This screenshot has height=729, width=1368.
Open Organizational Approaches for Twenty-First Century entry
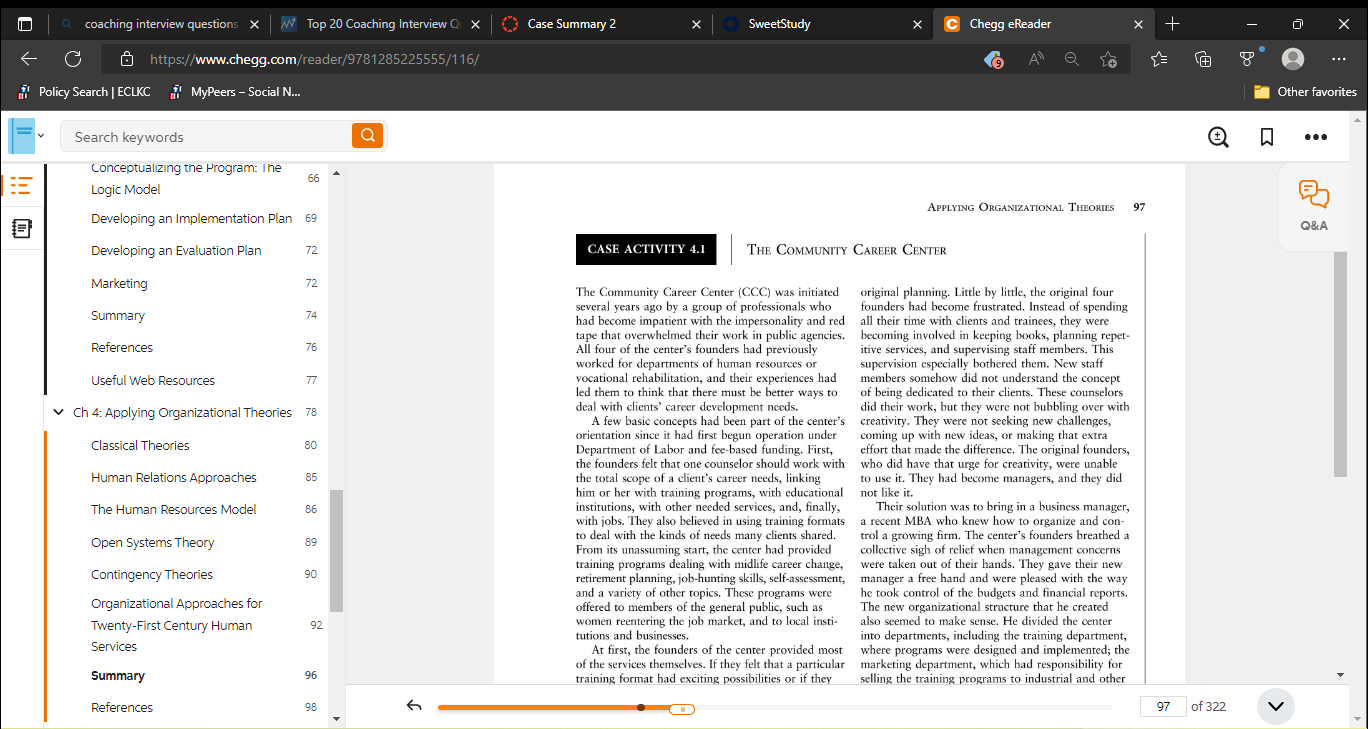[x=177, y=625]
